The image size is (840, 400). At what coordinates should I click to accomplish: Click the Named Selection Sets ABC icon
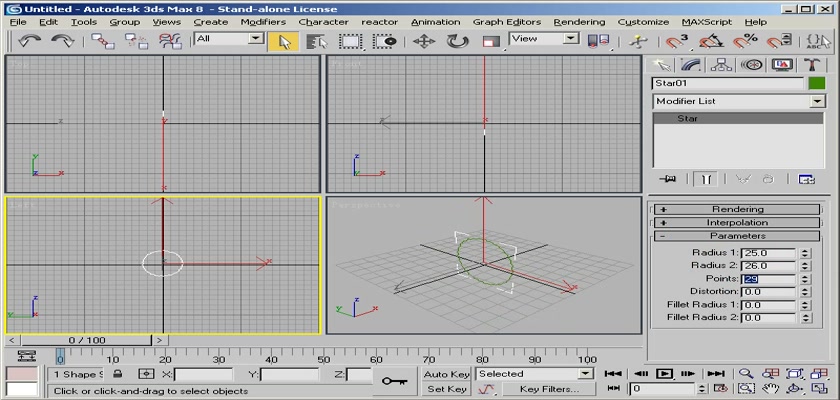tap(818, 41)
